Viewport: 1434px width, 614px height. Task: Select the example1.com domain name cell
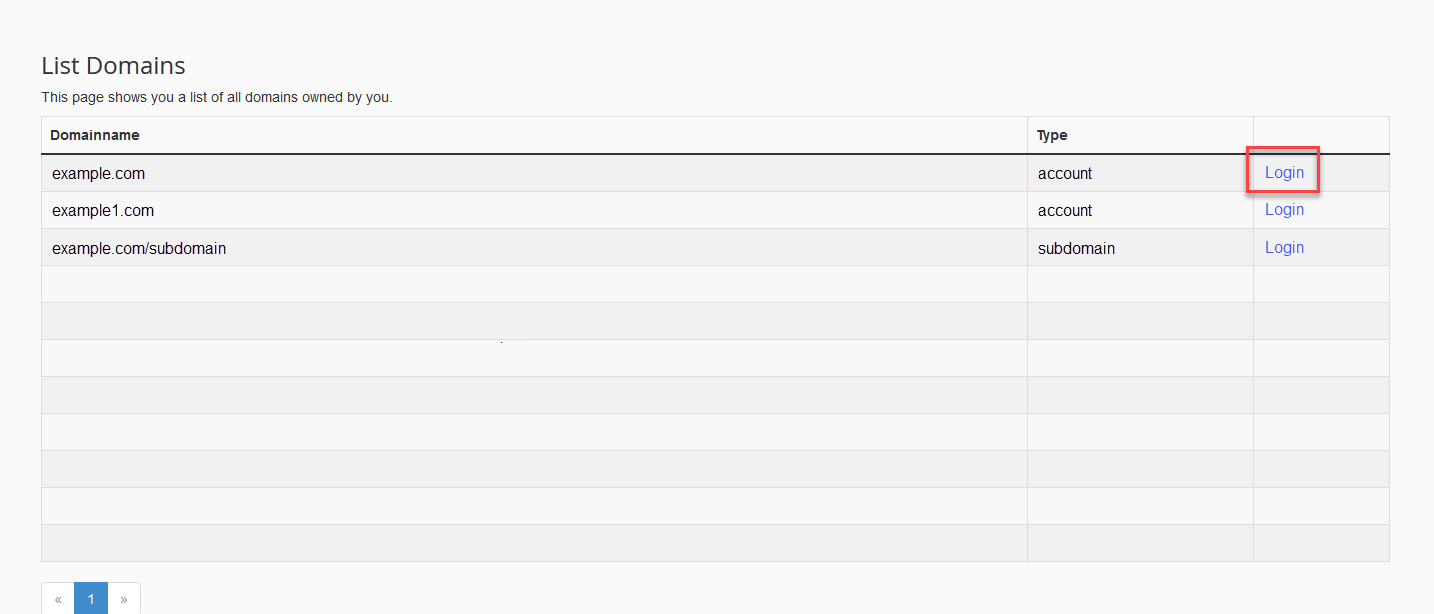coord(103,211)
